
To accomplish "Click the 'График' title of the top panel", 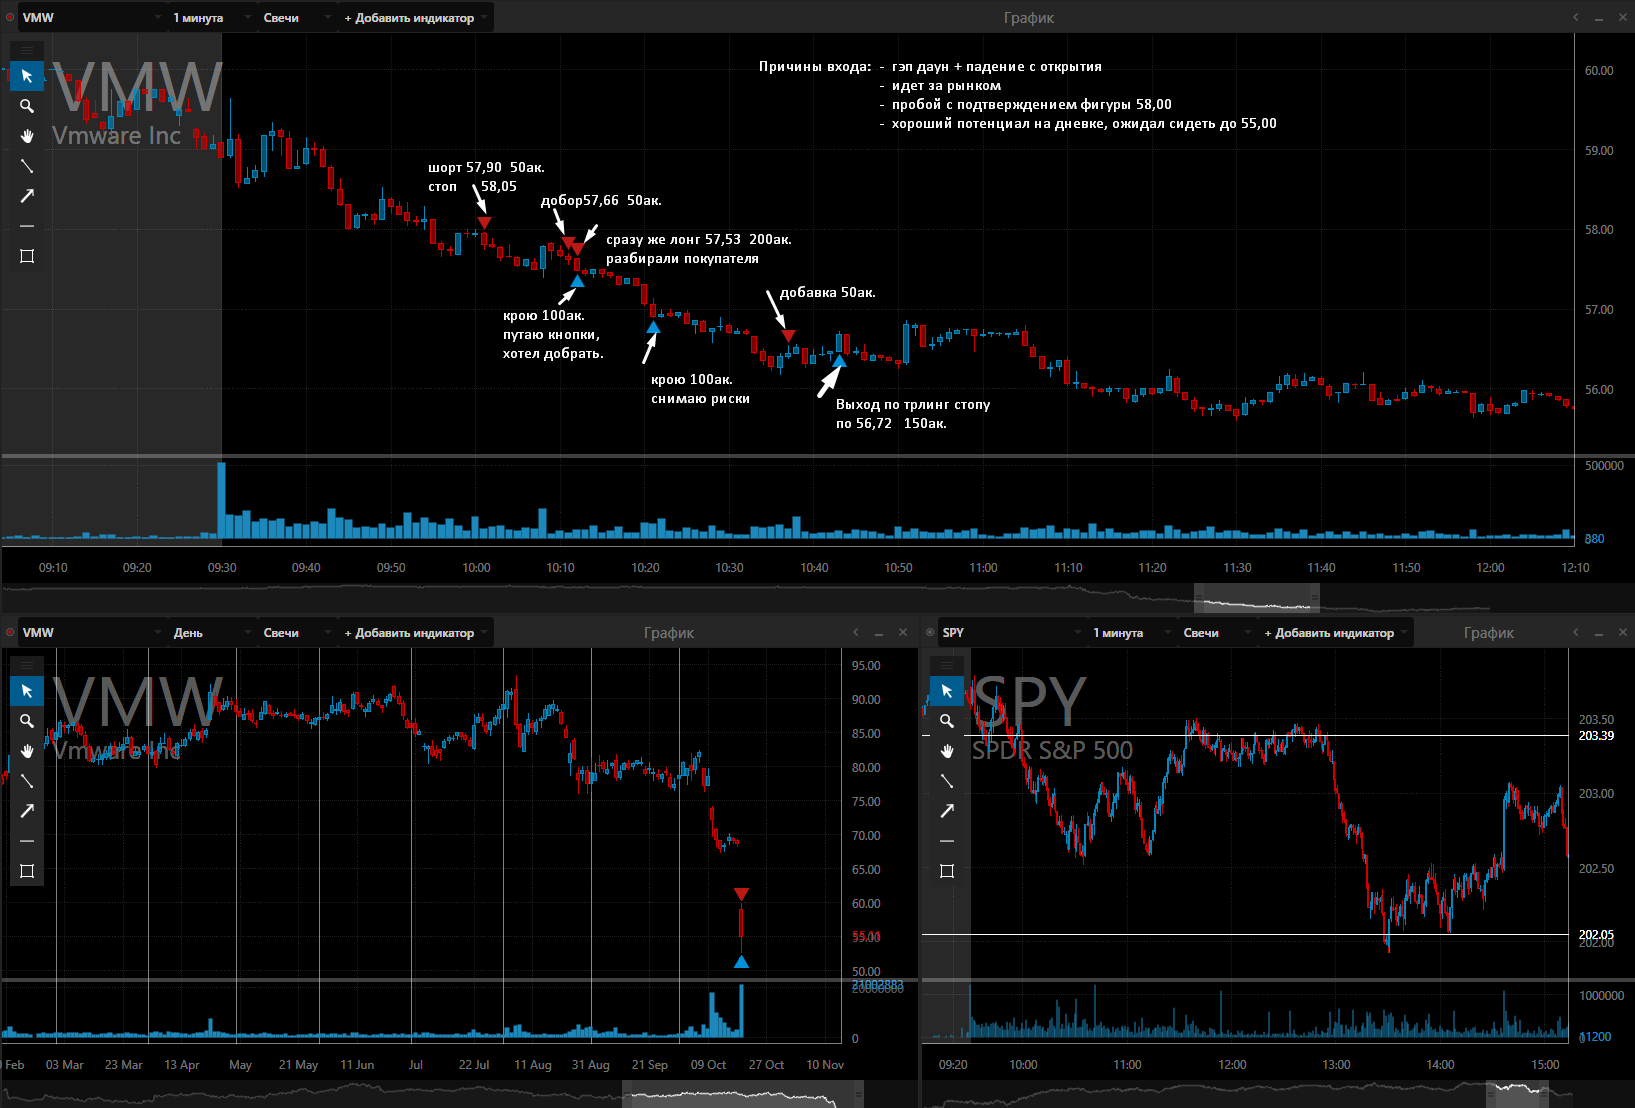I will coord(1029,18).
